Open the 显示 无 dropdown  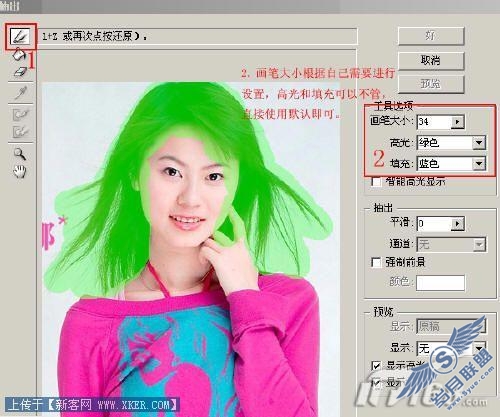452,348
